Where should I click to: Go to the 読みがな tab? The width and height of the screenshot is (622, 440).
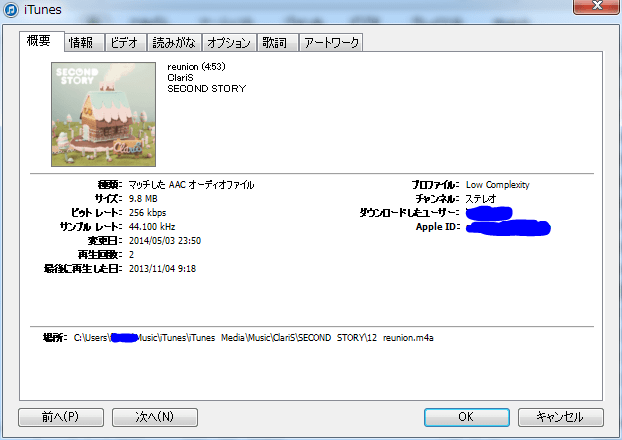click(x=174, y=42)
